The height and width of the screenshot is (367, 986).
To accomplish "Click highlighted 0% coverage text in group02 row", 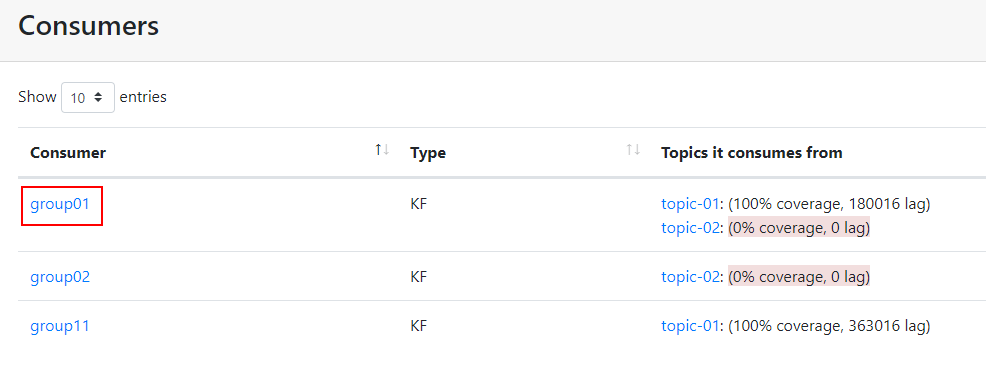I will 799,277.
